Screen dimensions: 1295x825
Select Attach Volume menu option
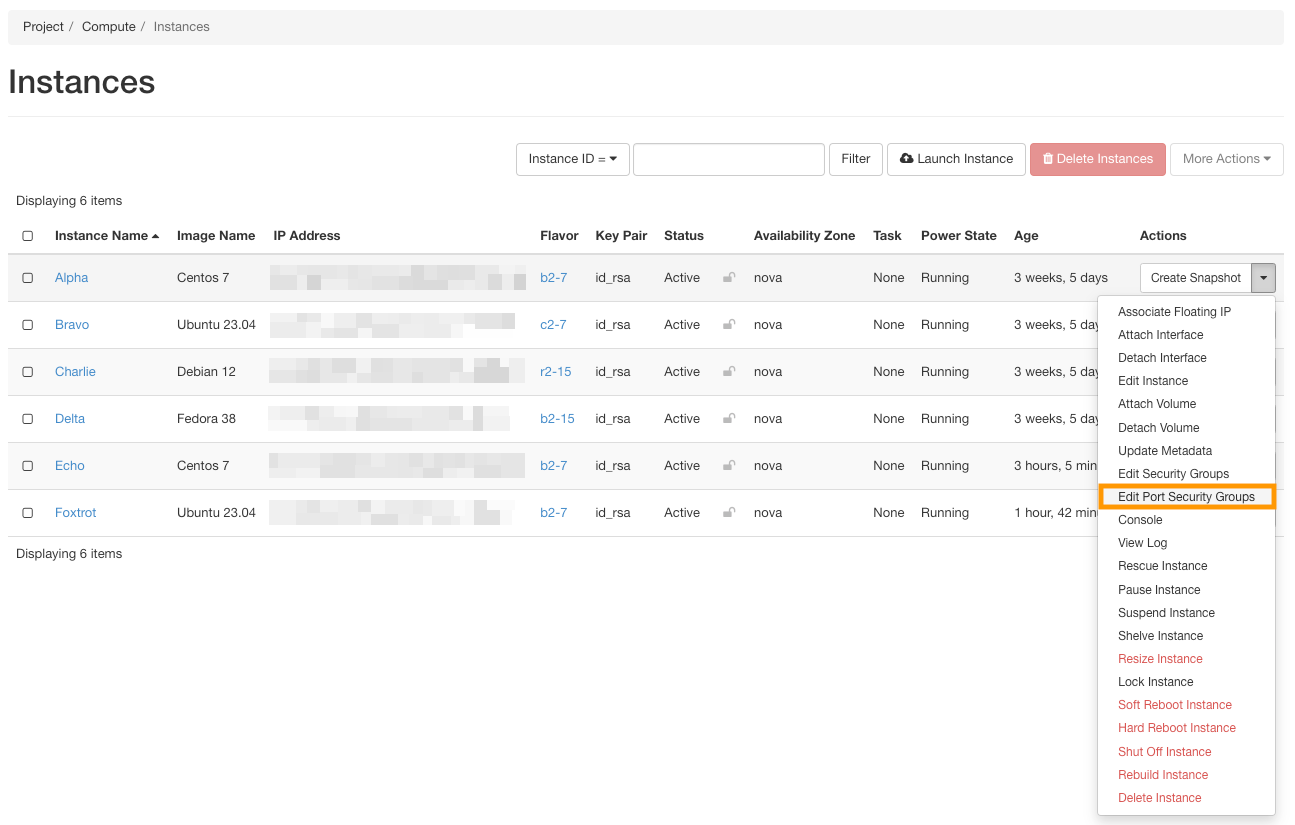[x=1157, y=404]
